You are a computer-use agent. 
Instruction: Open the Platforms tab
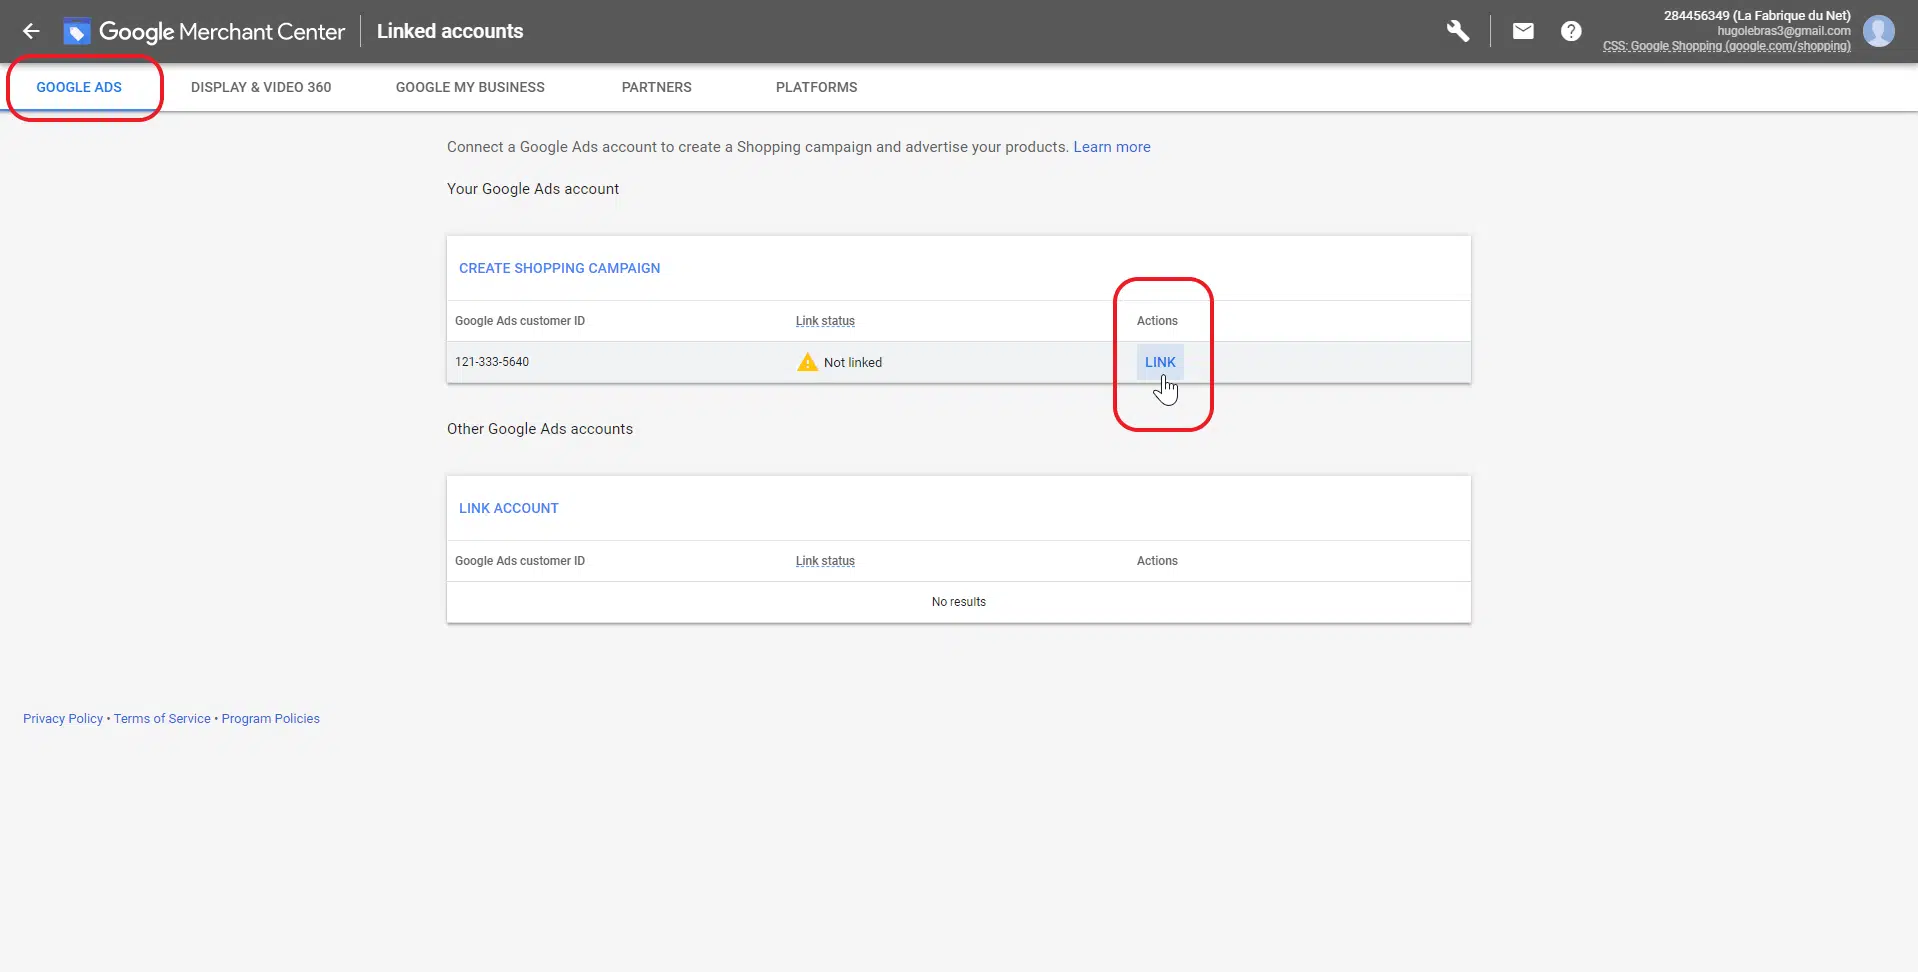point(816,87)
